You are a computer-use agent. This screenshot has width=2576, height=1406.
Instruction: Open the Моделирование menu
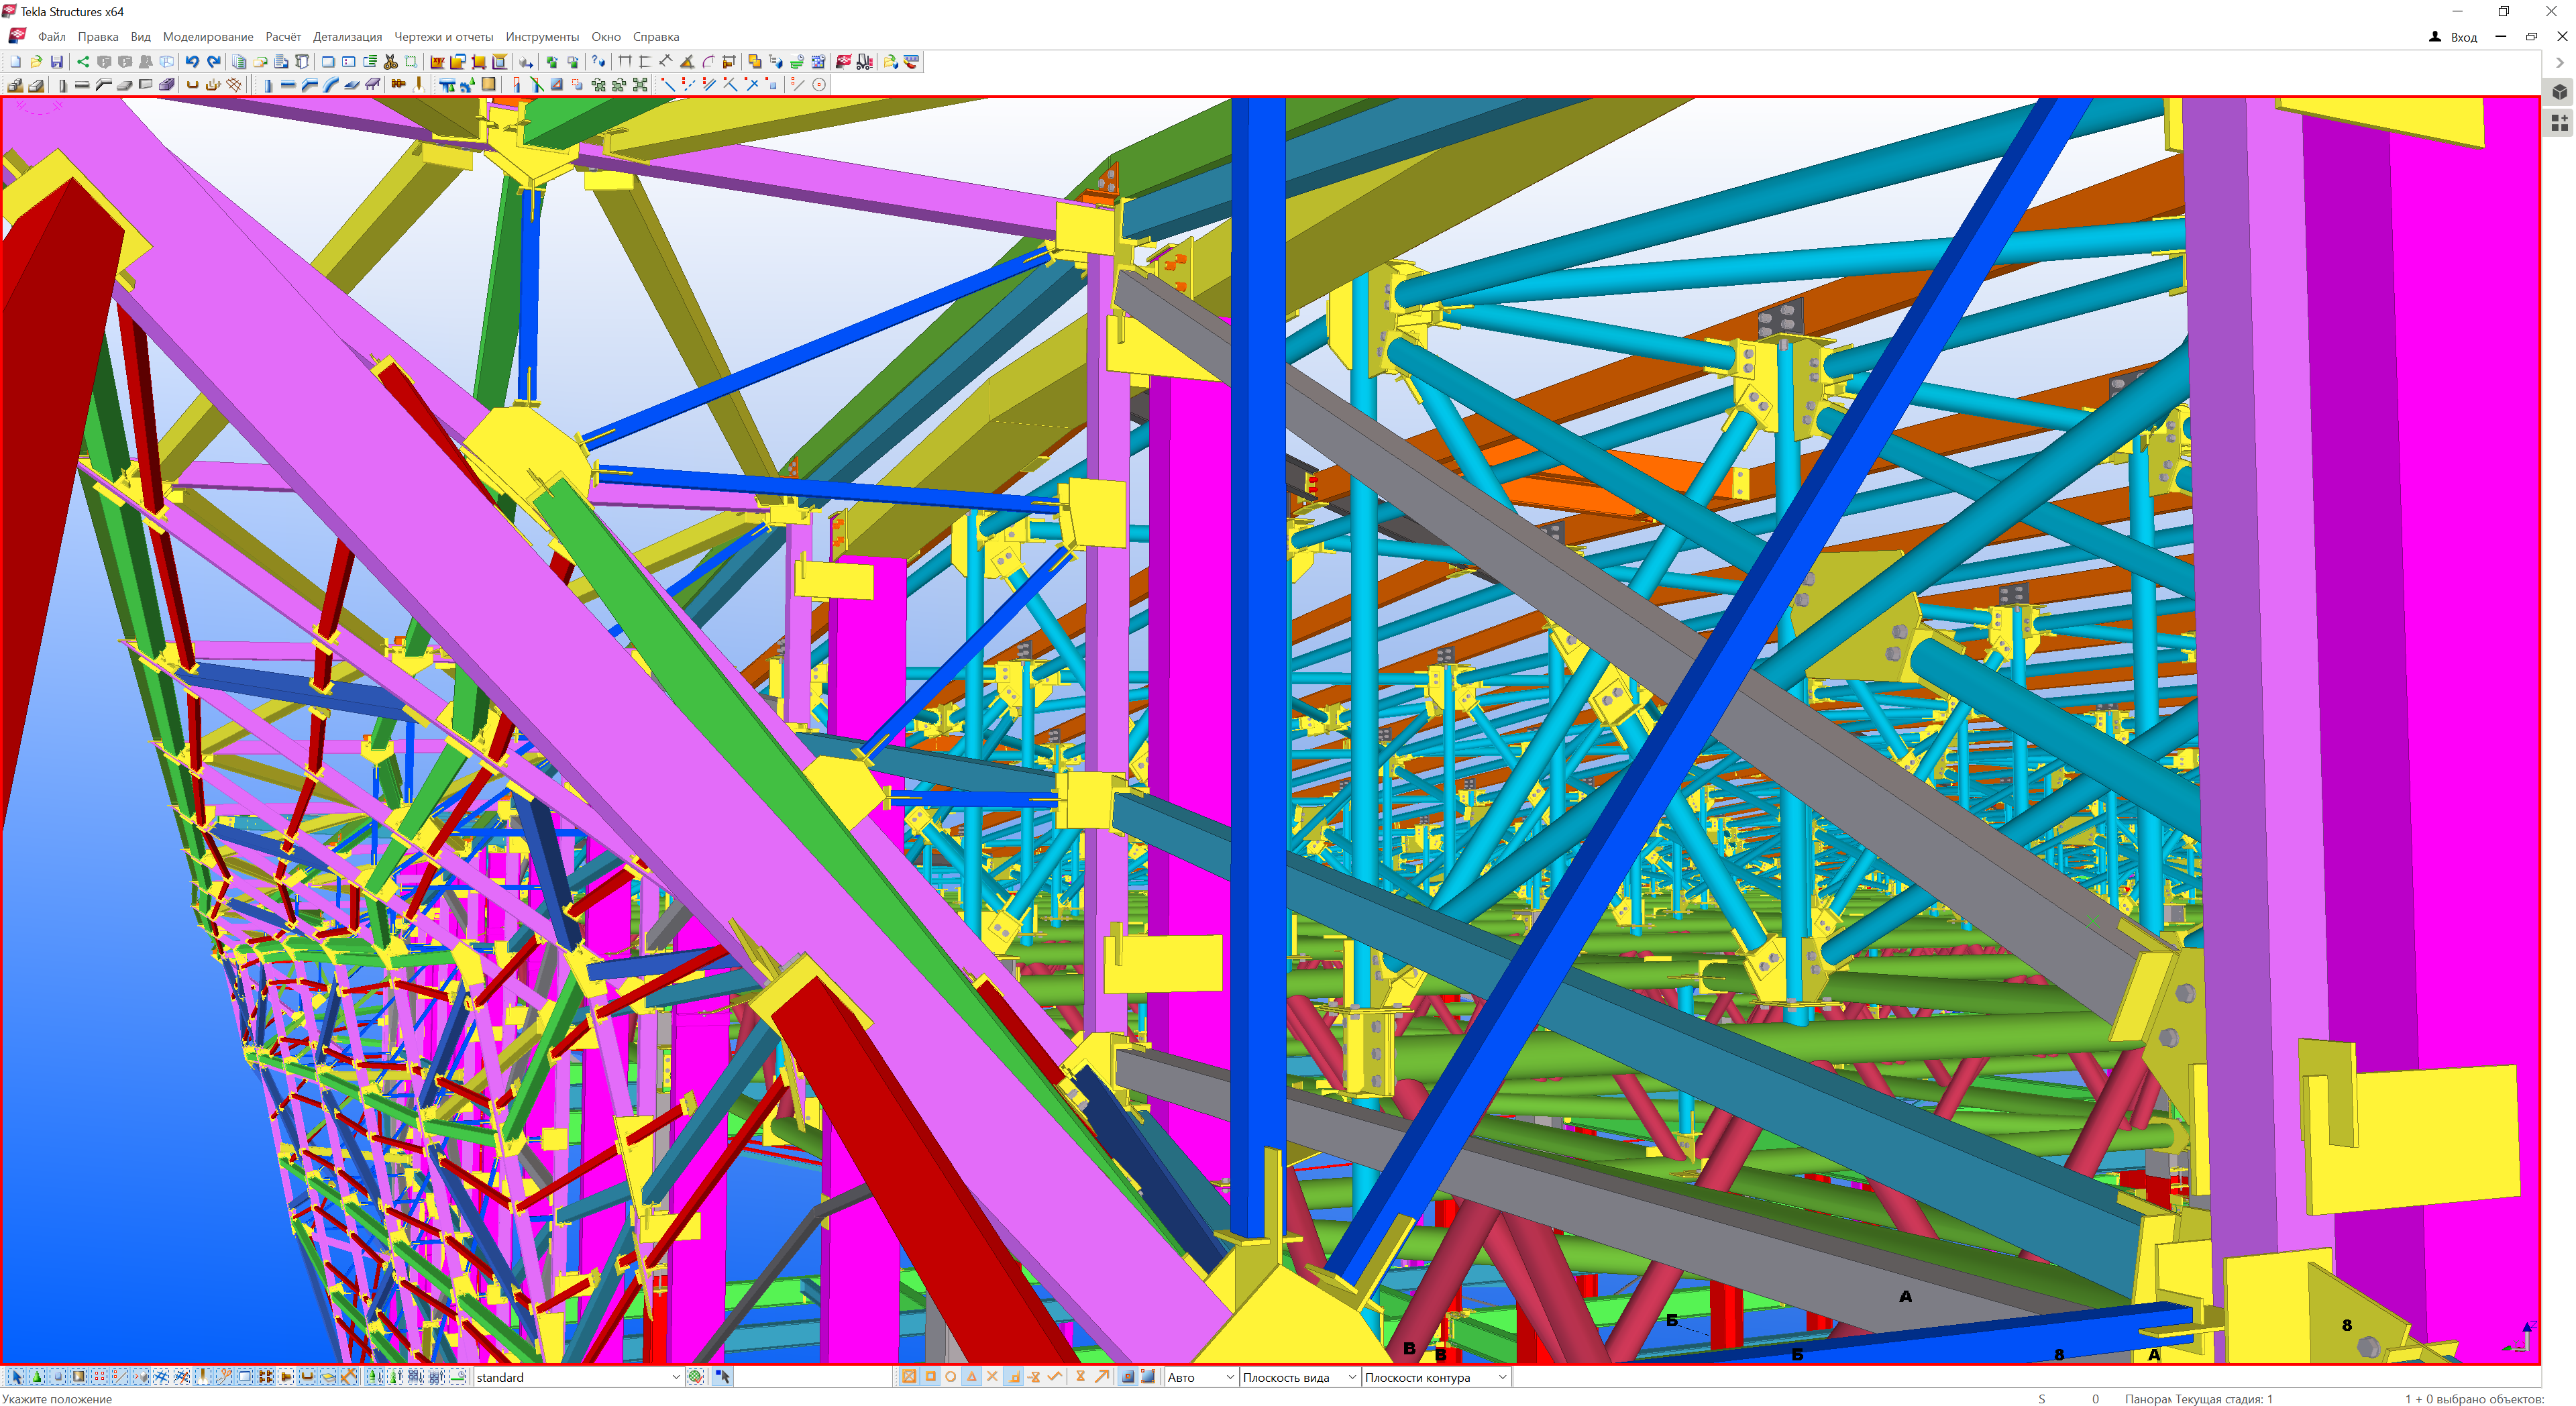point(208,37)
